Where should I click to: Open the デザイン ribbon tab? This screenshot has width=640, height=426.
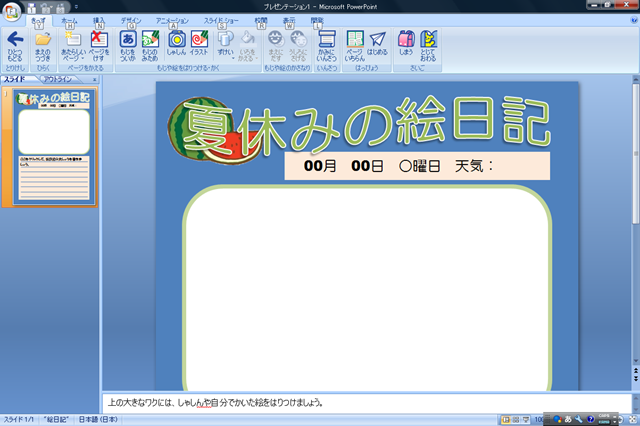click(131, 20)
